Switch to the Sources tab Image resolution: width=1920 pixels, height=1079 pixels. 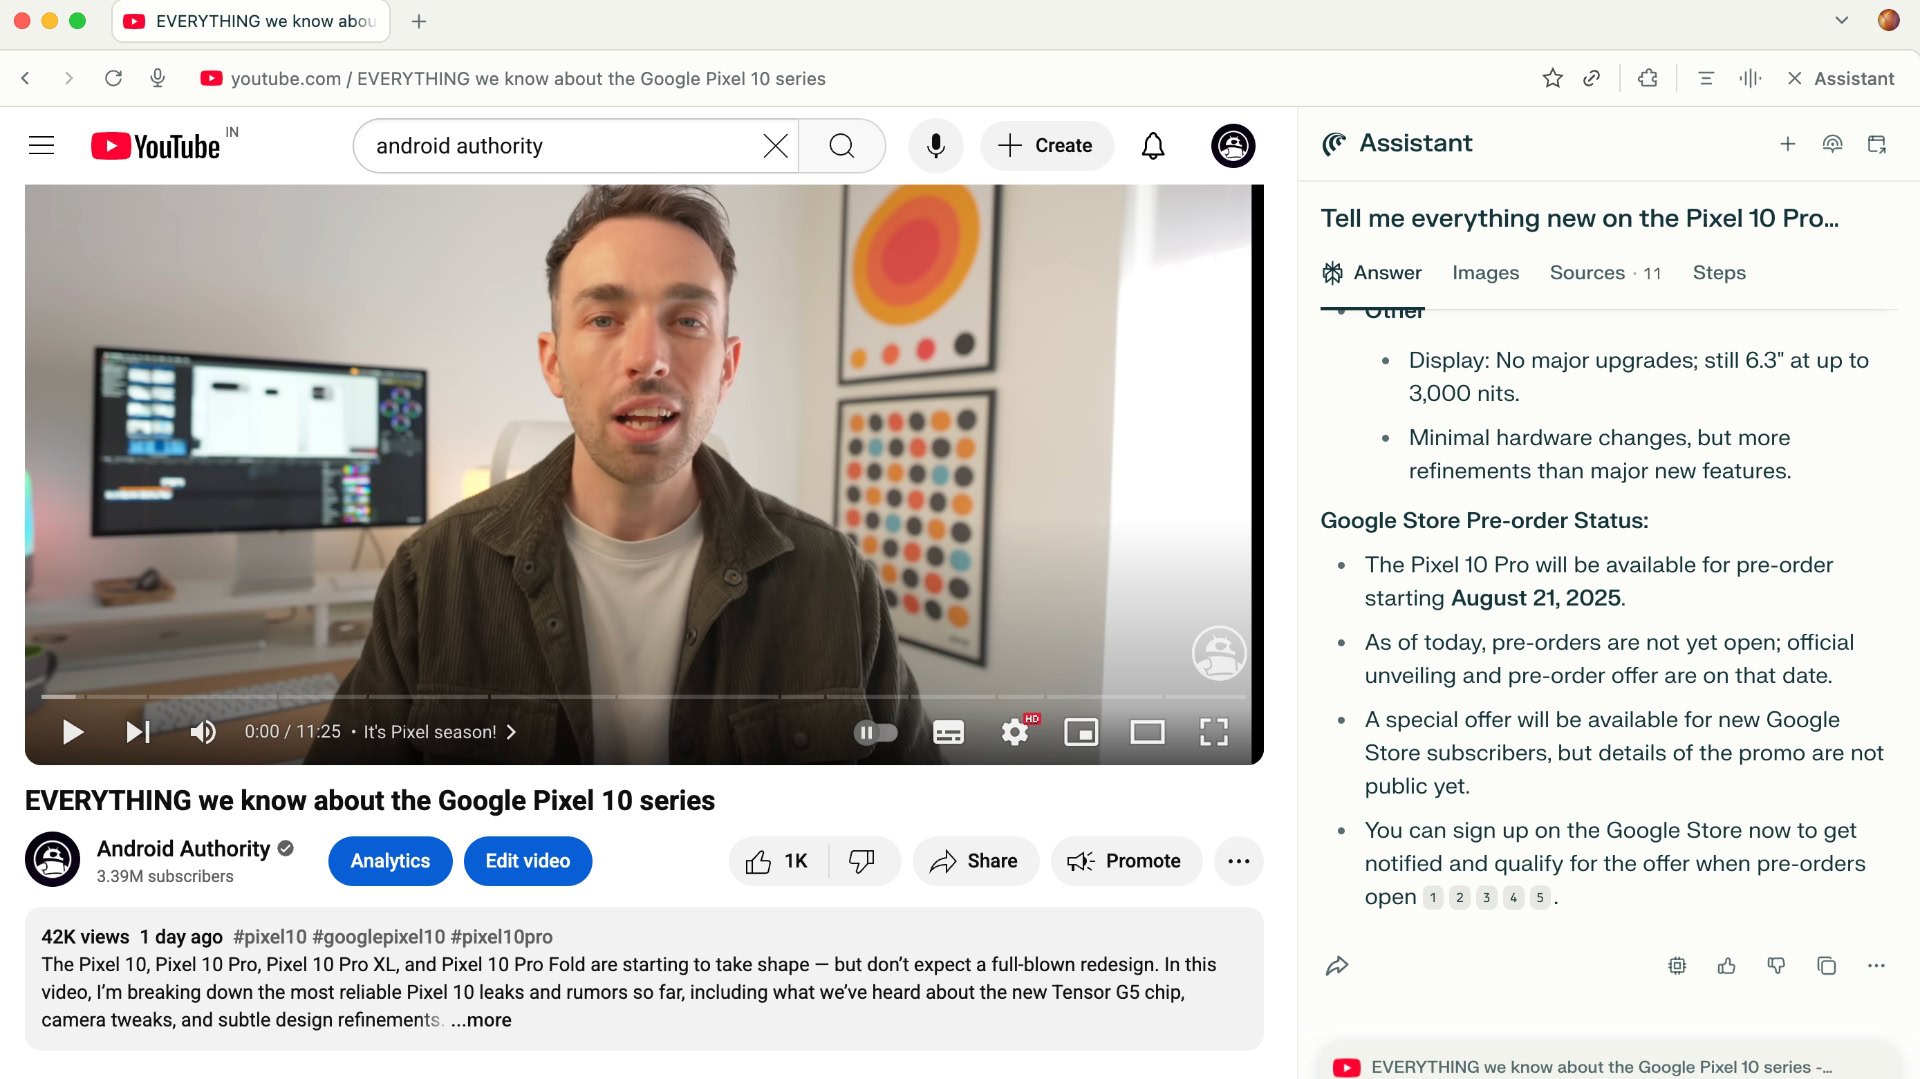coord(1587,273)
